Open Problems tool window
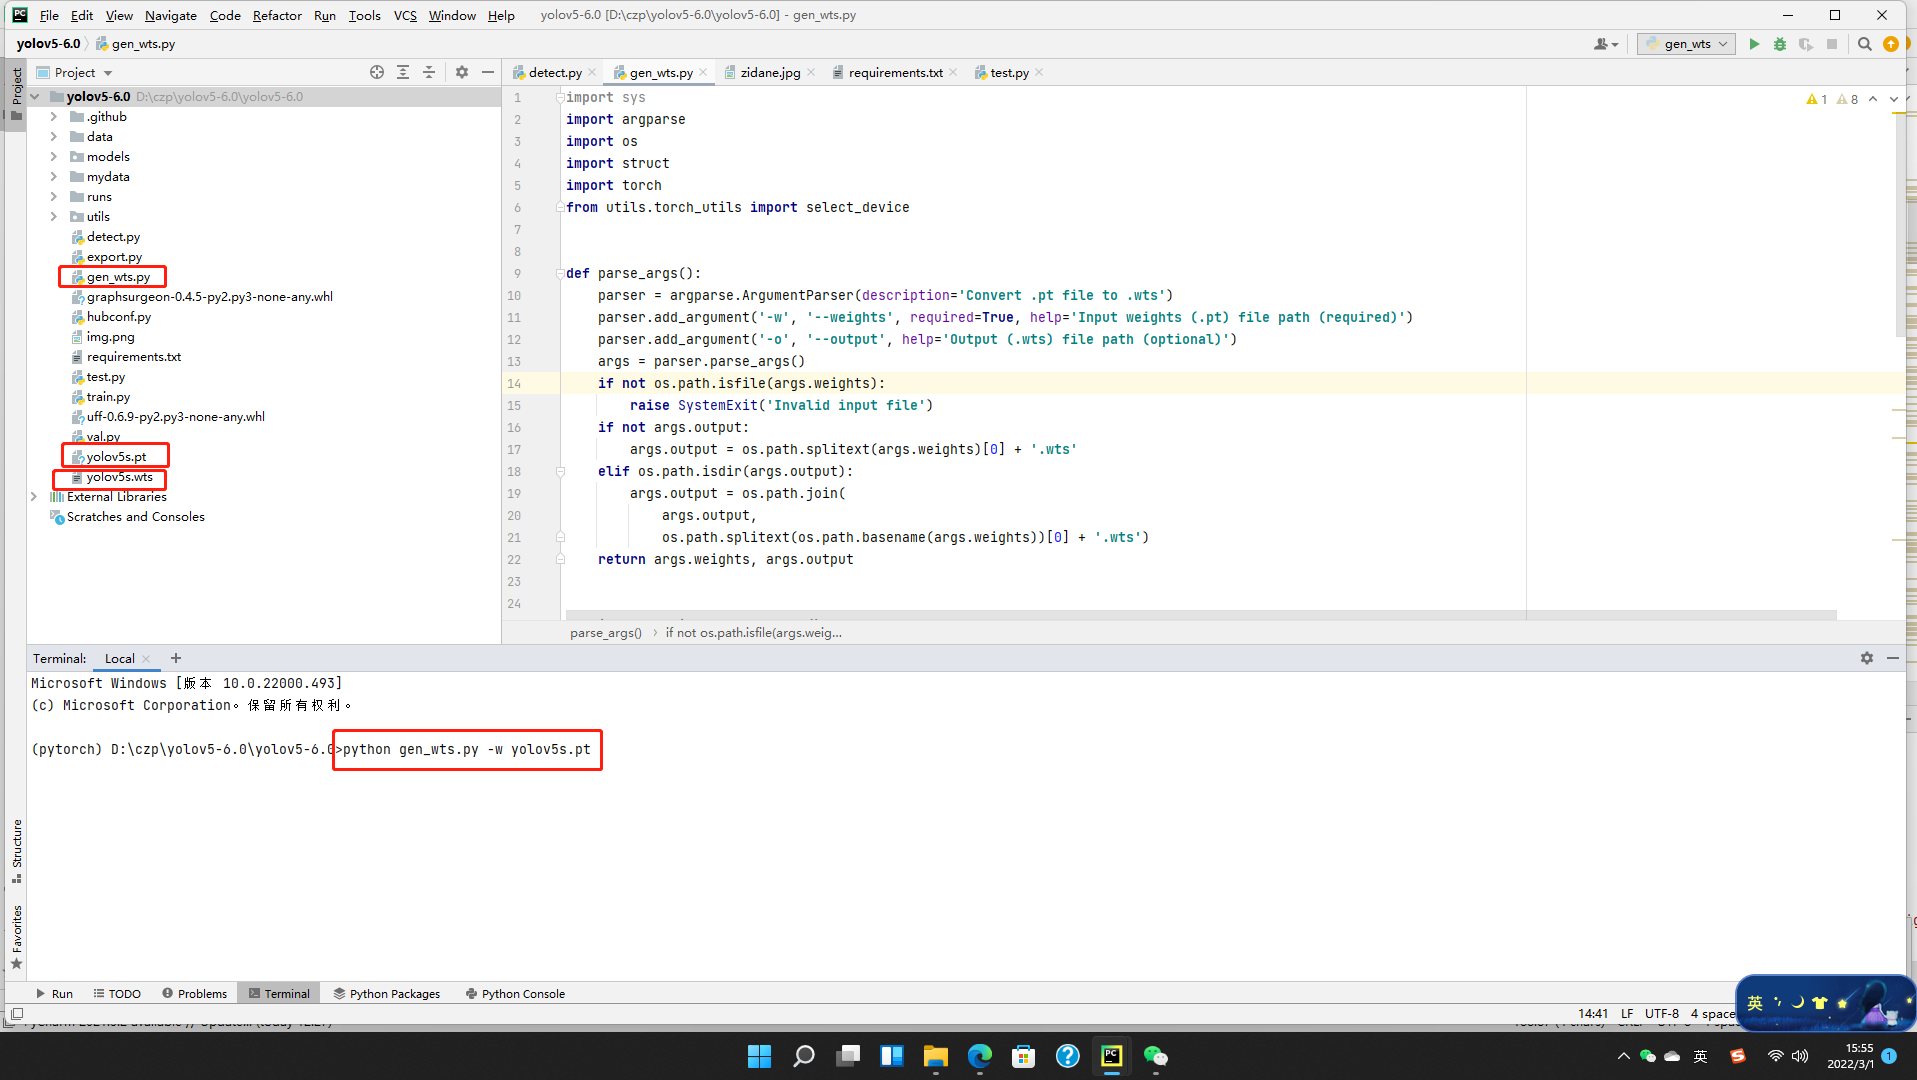This screenshot has width=1917, height=1080. pos(195,993)
